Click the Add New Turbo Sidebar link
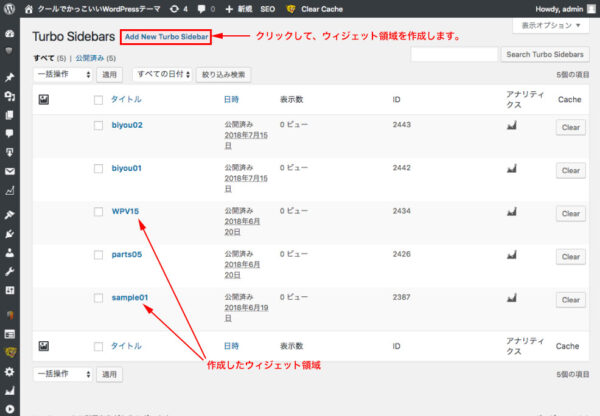The image size is (600, 416). (x=166, y=37)
